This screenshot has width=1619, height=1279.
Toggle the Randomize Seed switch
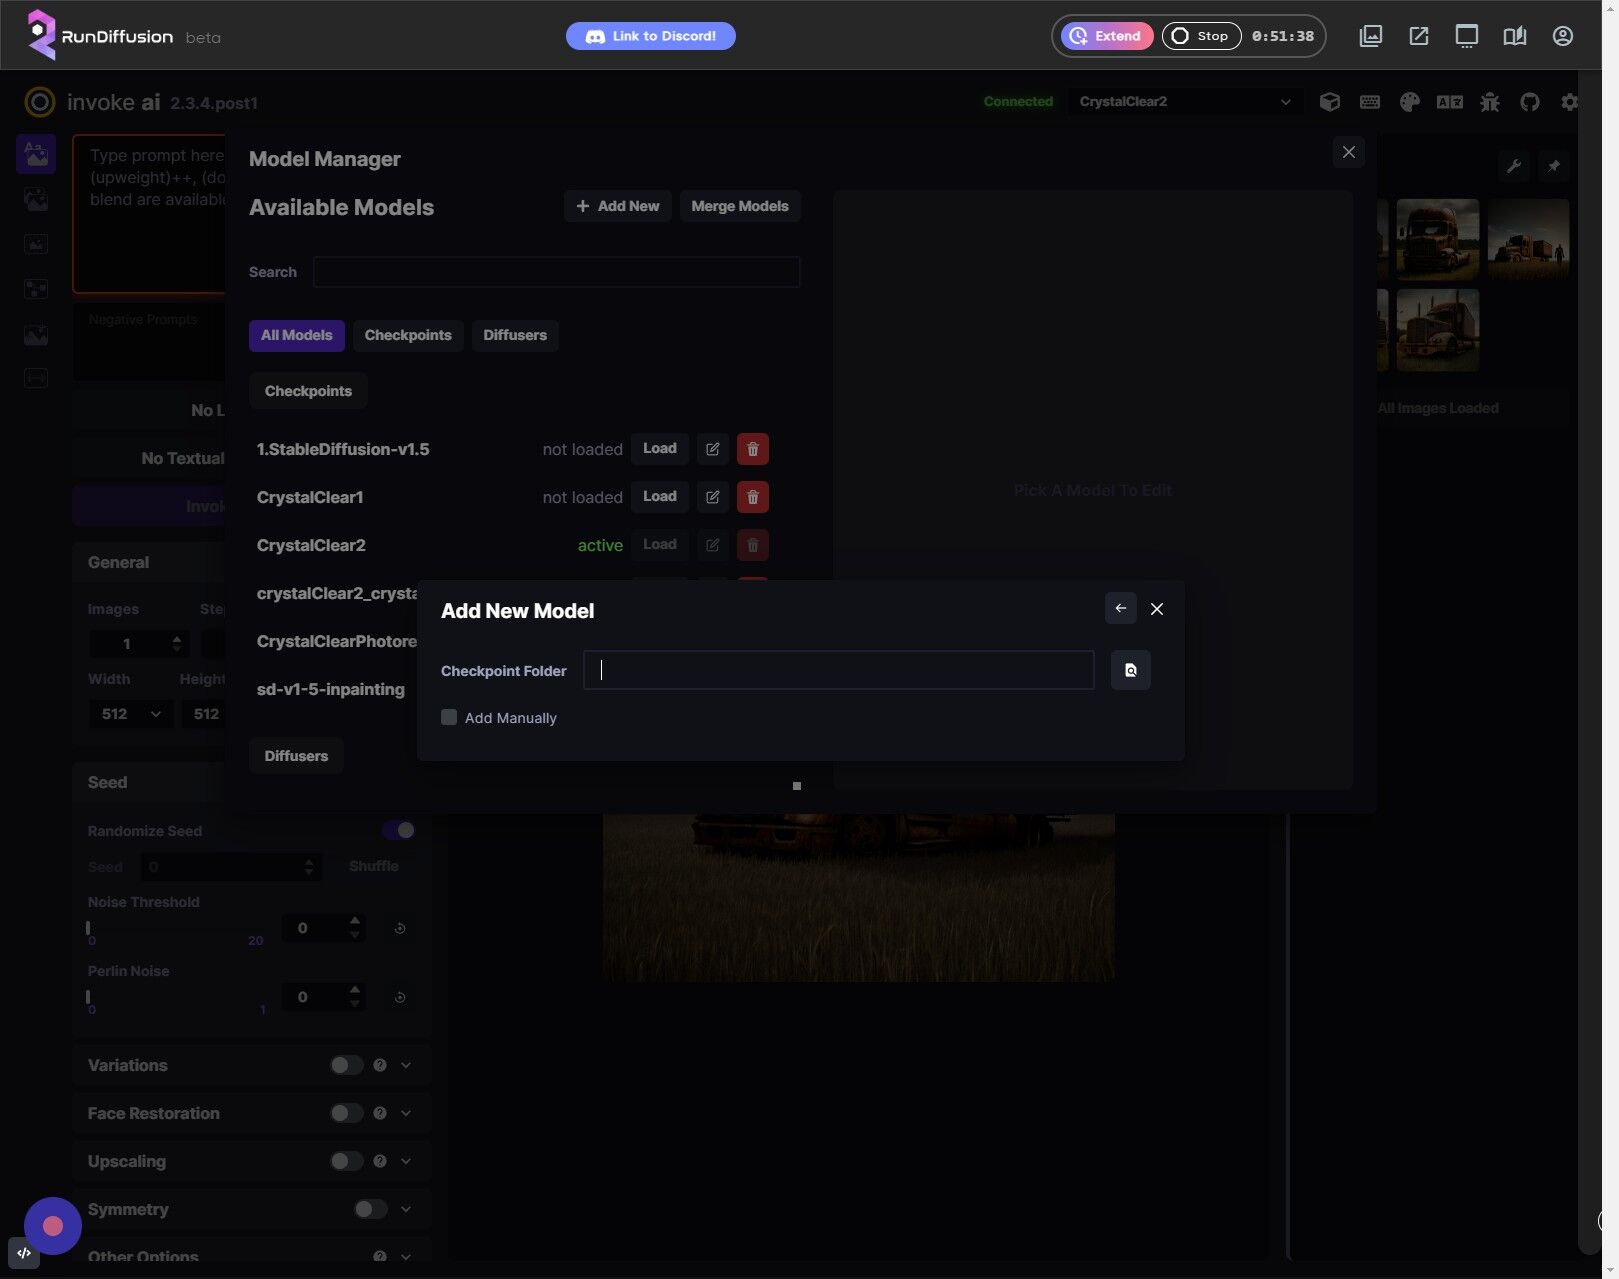(398, 830)
